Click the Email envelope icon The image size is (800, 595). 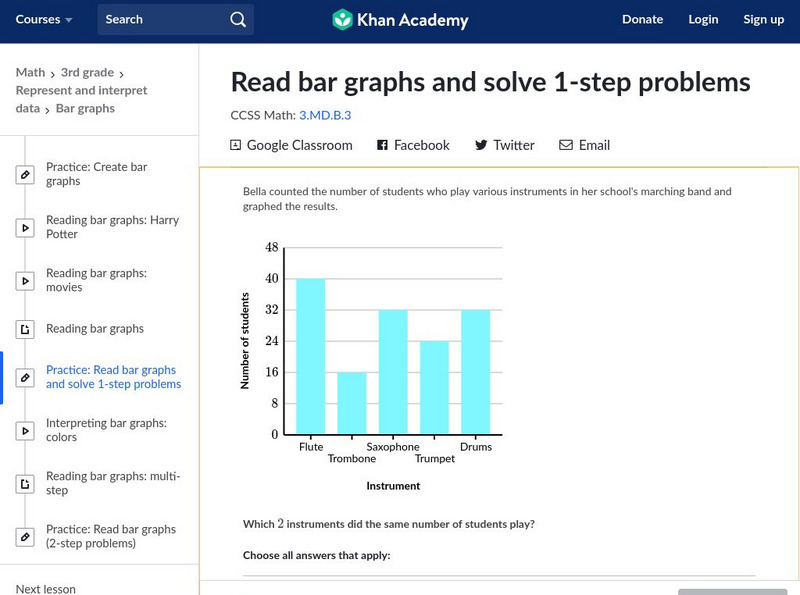click(566, 145)
